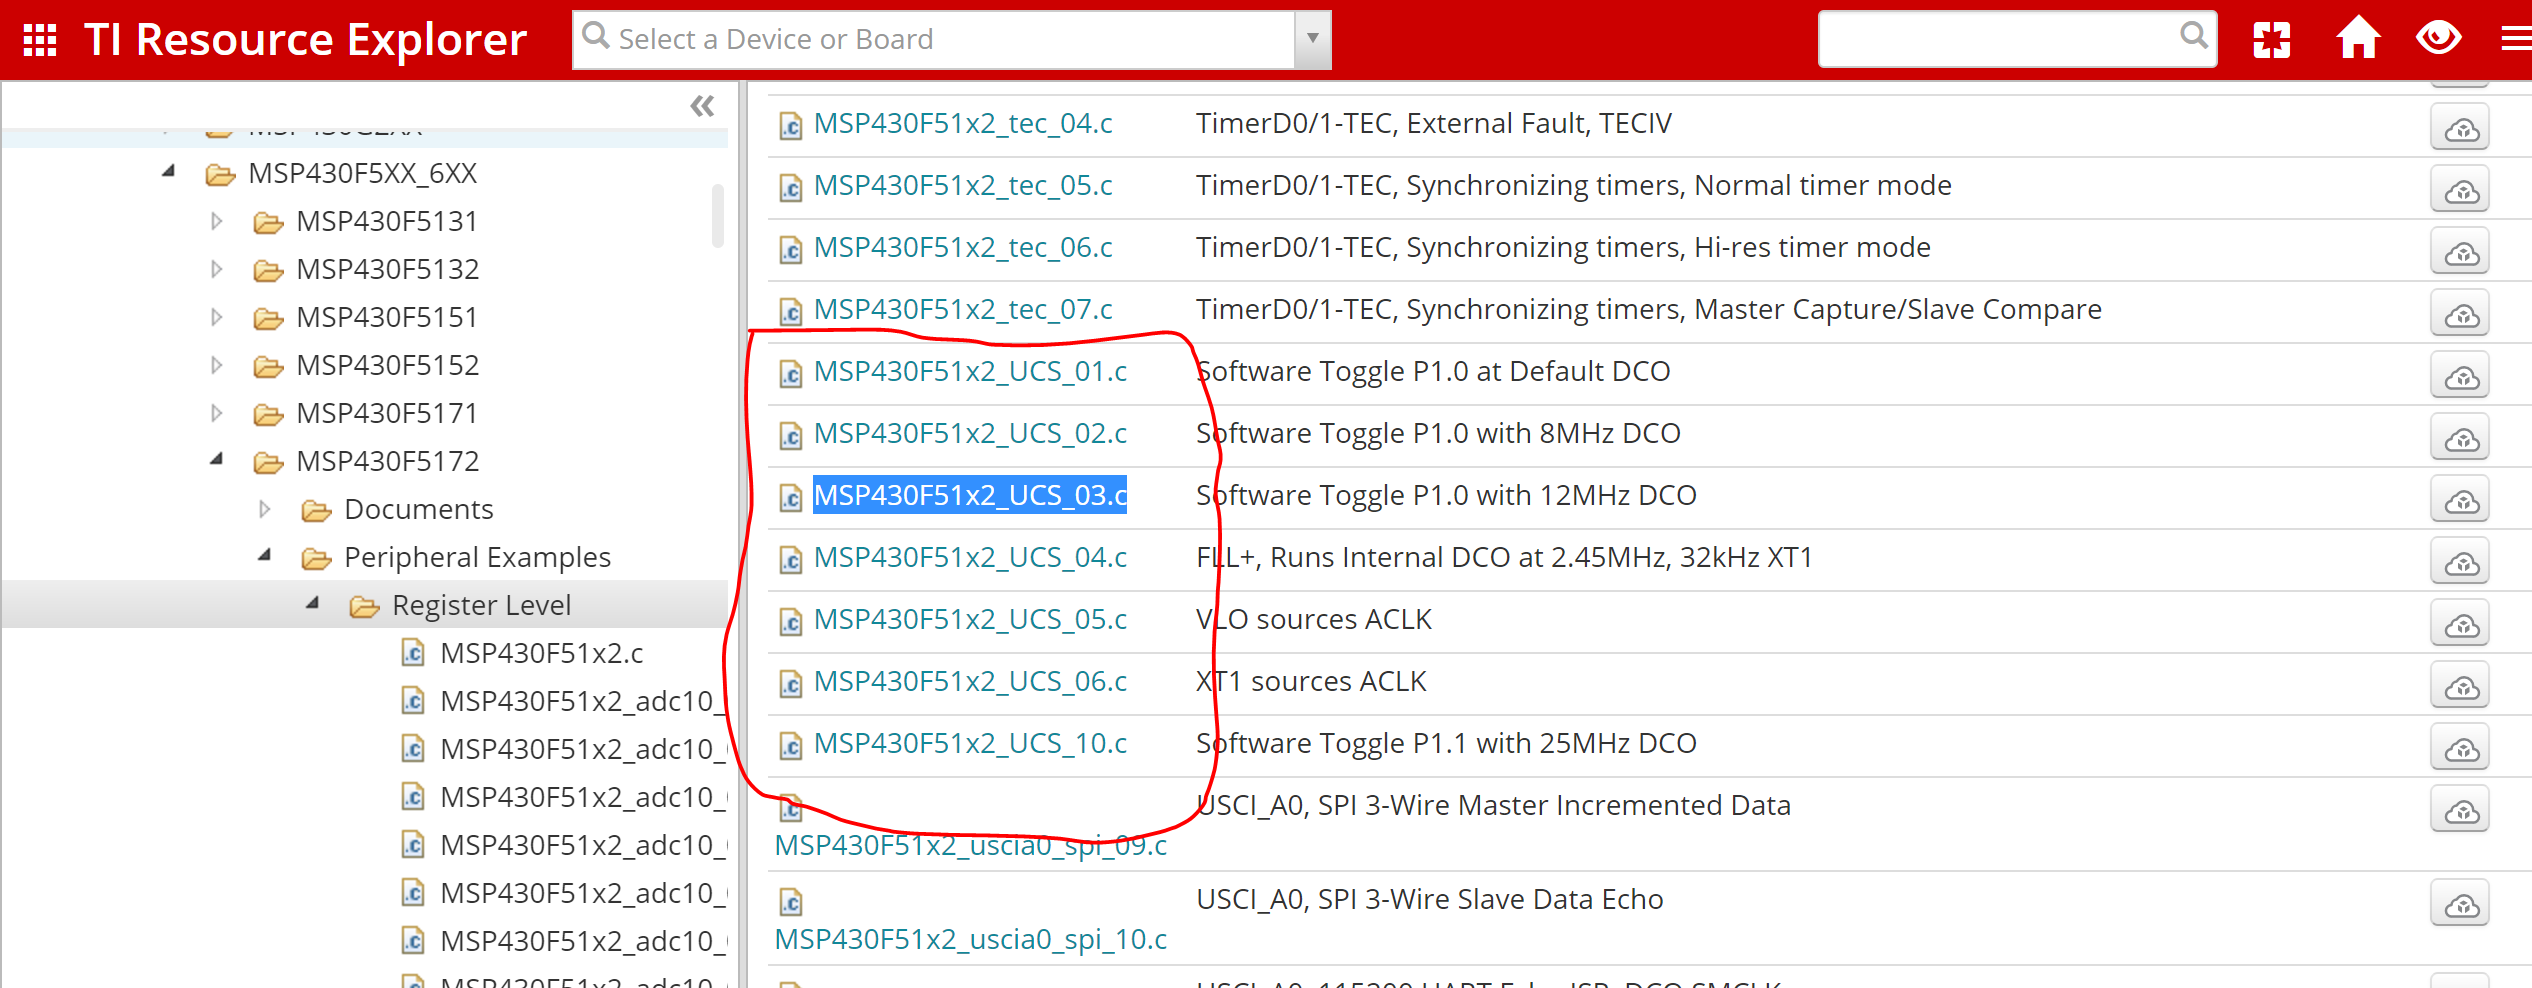Screen dimensions: 2532x988
Task: Expand the Documents folder
Action: pyautogui.click(x=264, y=508)
